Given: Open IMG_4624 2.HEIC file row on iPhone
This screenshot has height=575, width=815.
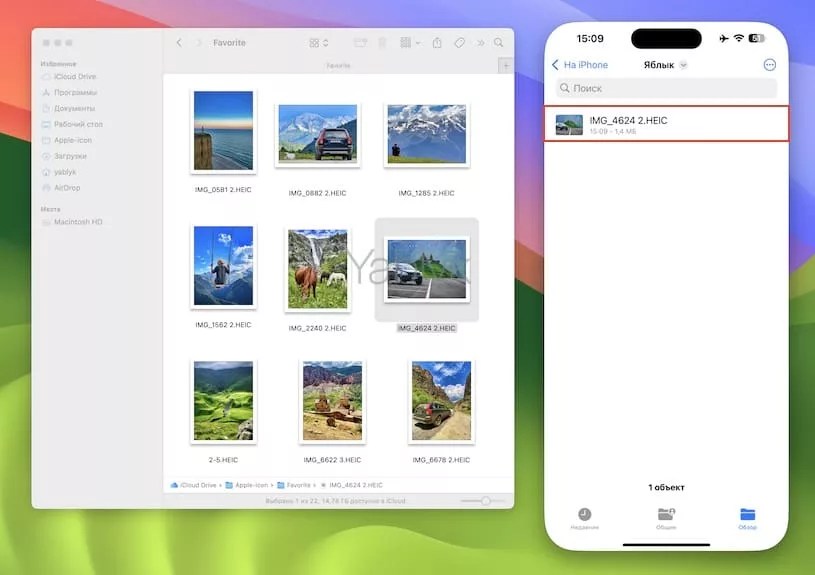Looking at the screenshot, I should coord(666,124).
